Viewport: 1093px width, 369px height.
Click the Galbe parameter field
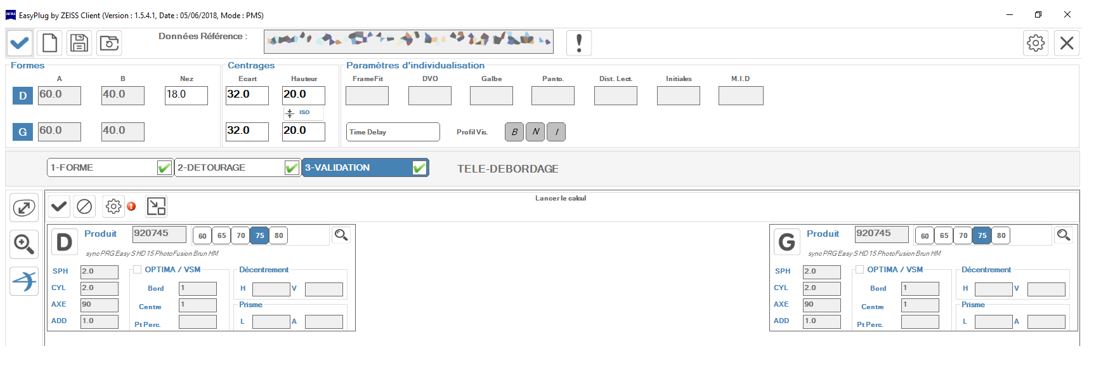click(x=491, y=96)
